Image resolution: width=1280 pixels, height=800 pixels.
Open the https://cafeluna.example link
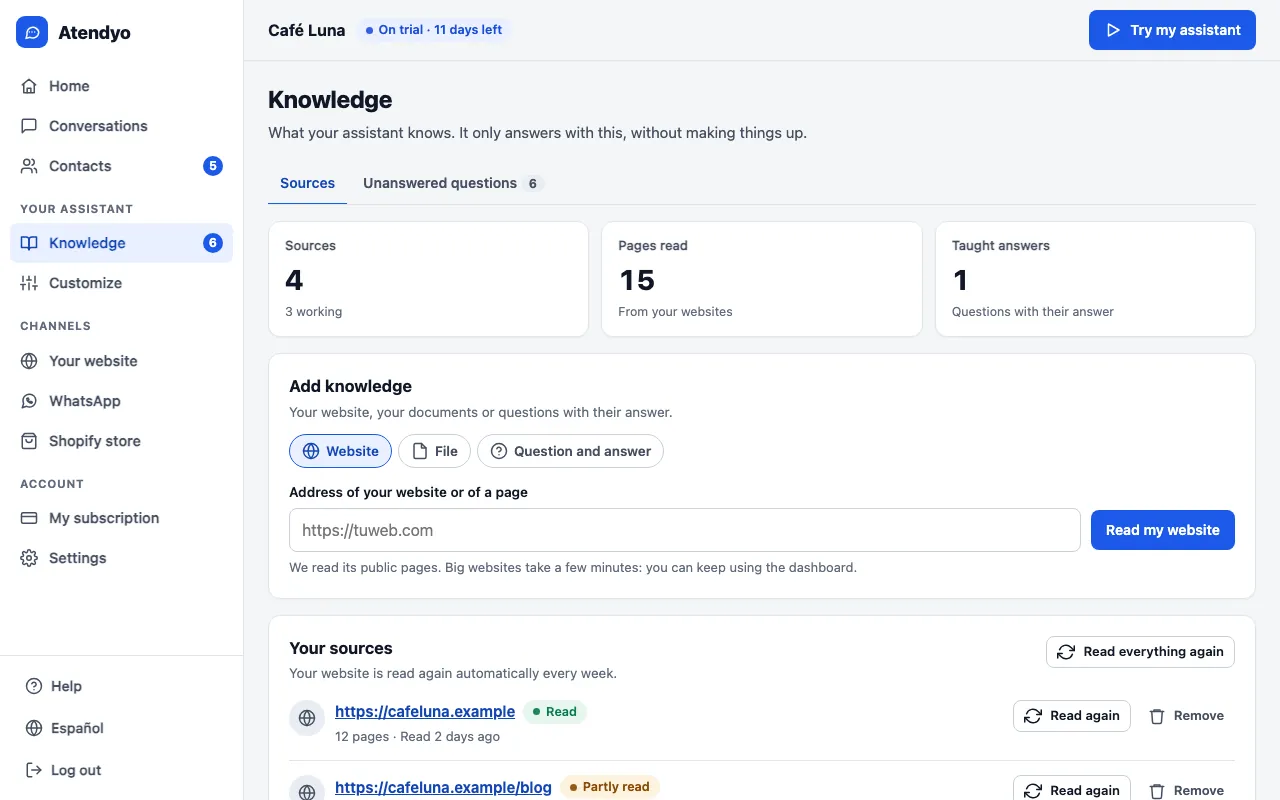(425, 712)
